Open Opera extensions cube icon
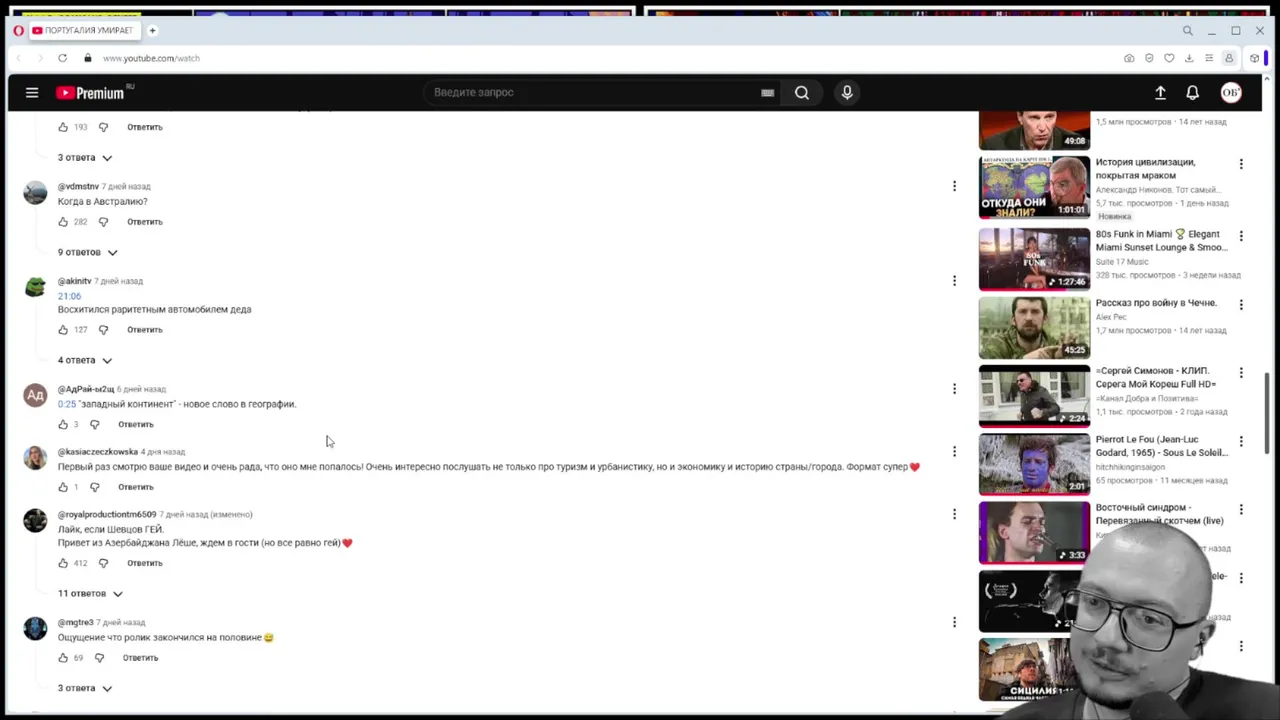Image resolution: width=1280 pixels, height=720 pixels. tap(1254, 58)
